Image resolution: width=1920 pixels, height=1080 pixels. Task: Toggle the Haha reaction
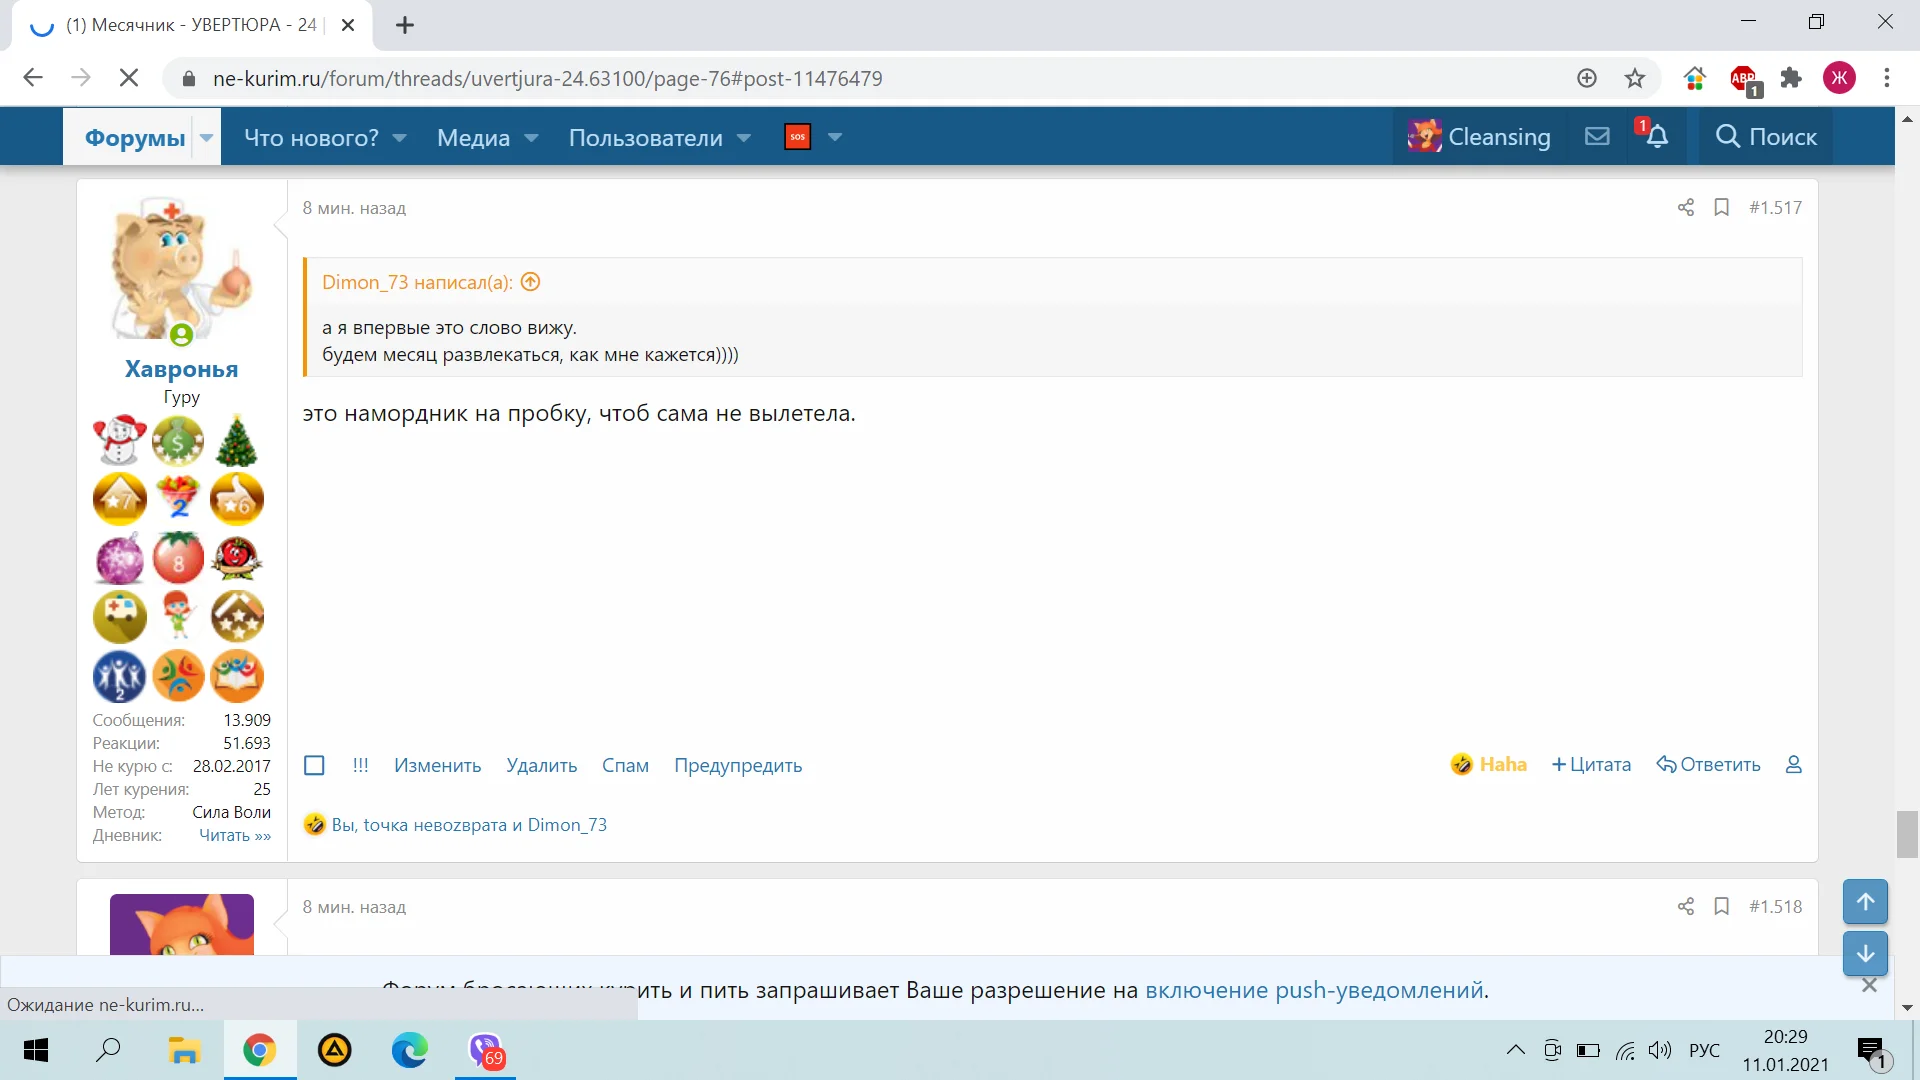[x=1488, y=765]
